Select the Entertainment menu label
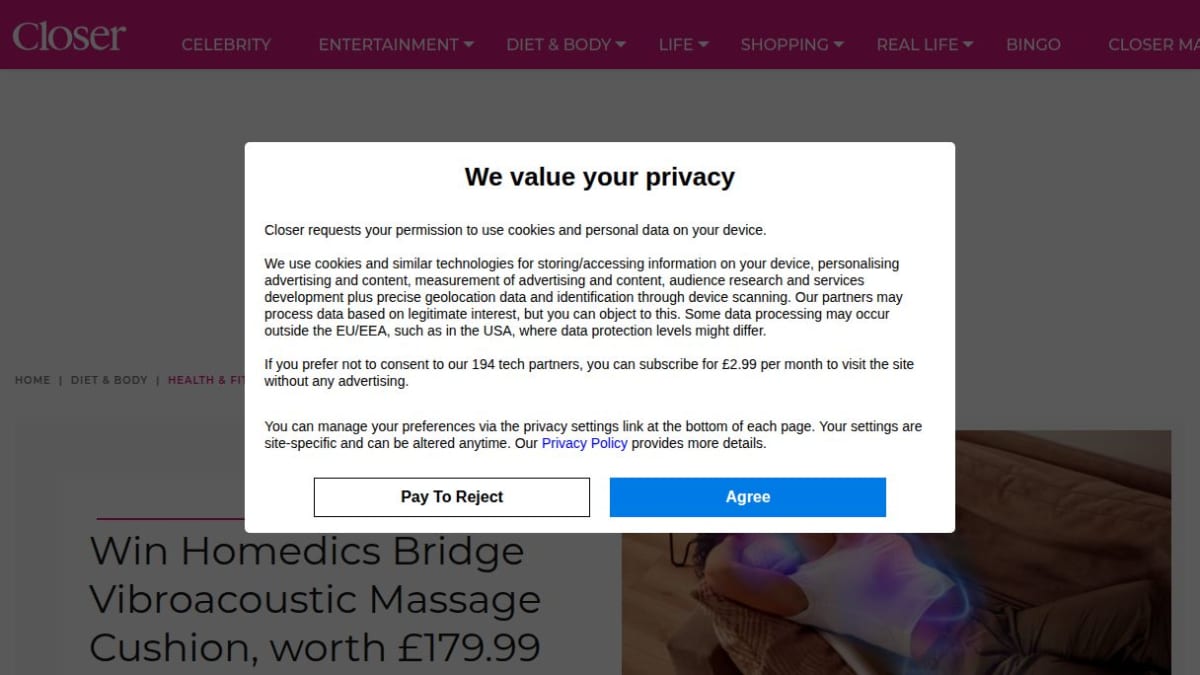The width and height of the screenshot is (1200, 675). tap(388, 45)
